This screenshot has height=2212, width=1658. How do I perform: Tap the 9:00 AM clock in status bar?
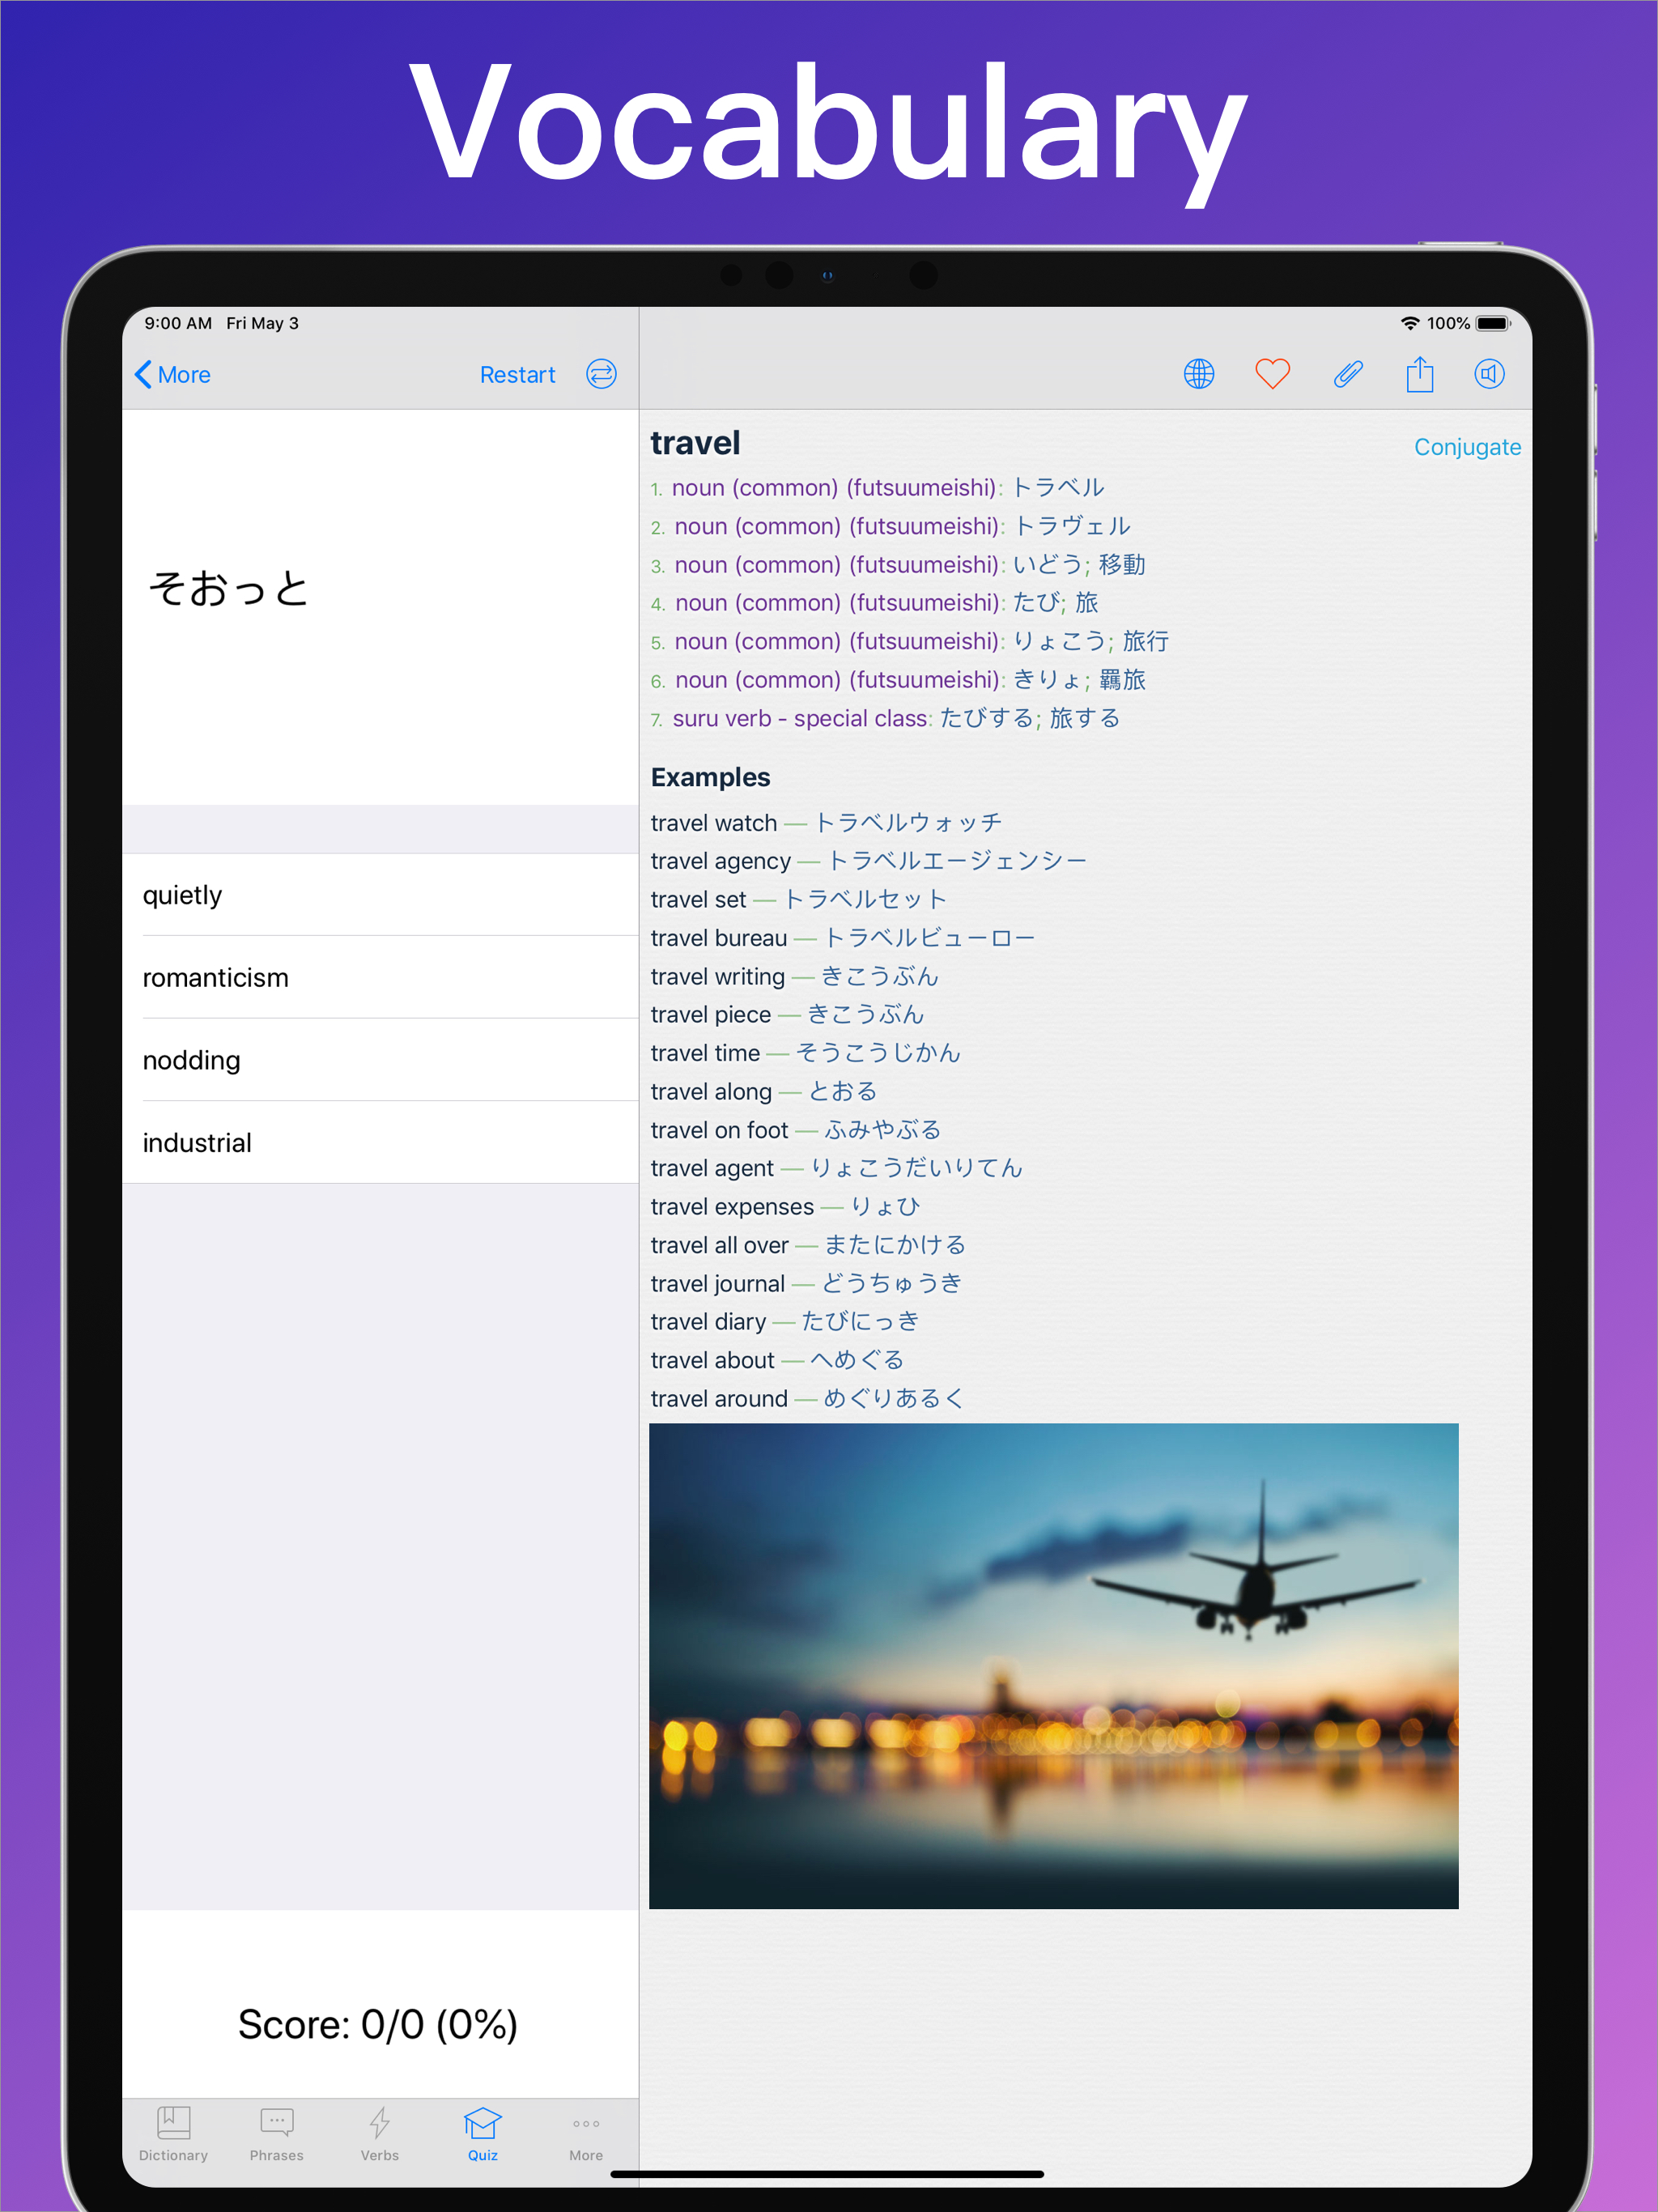pos(178,323)
